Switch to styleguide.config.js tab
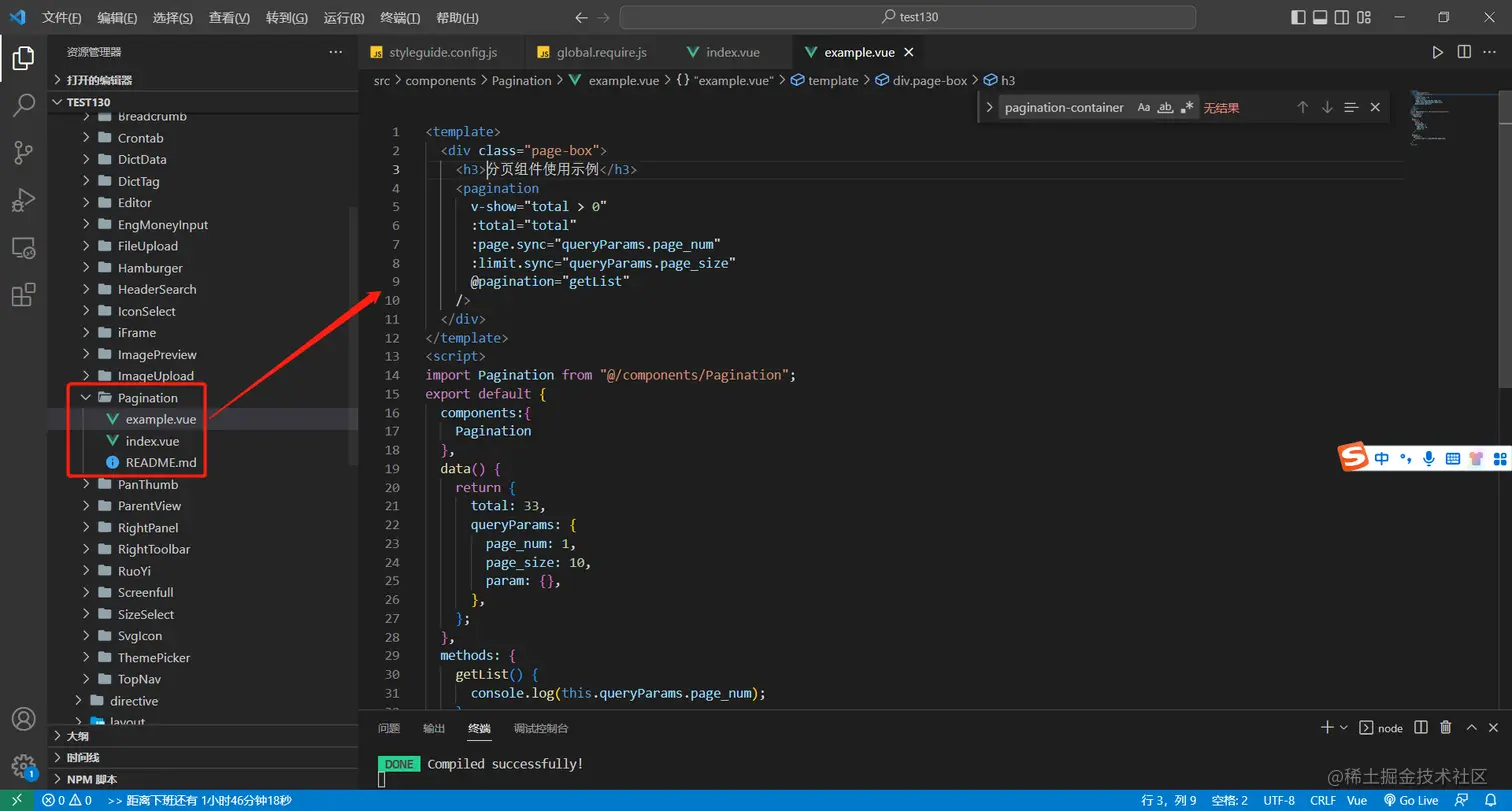The image size is (1512, 811). point(442,52)
